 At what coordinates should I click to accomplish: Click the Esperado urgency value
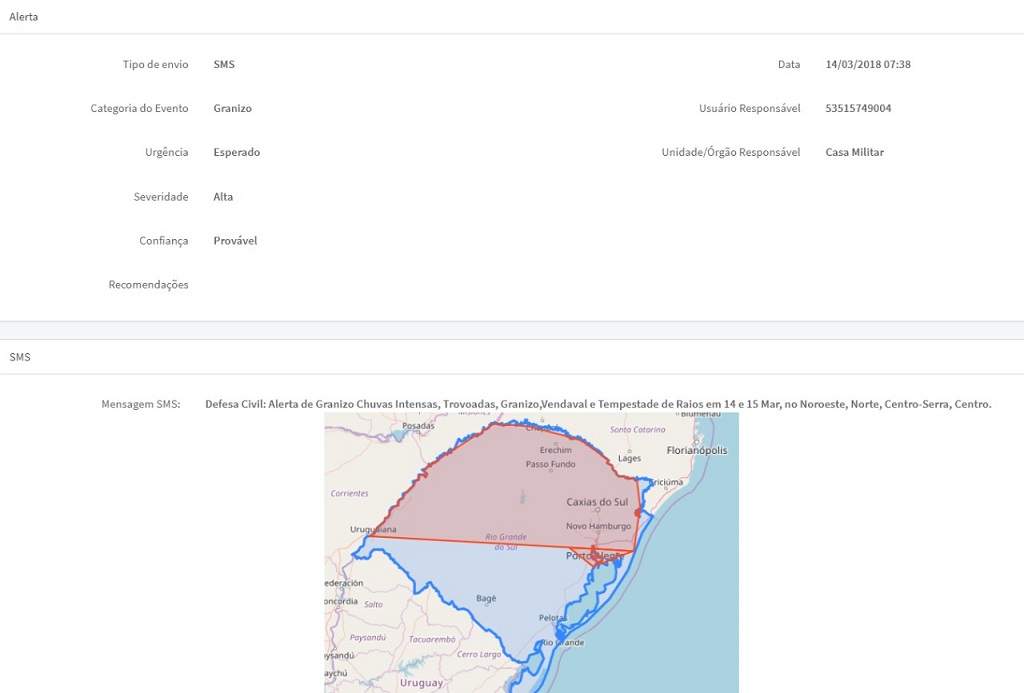(x=236, y=152)
